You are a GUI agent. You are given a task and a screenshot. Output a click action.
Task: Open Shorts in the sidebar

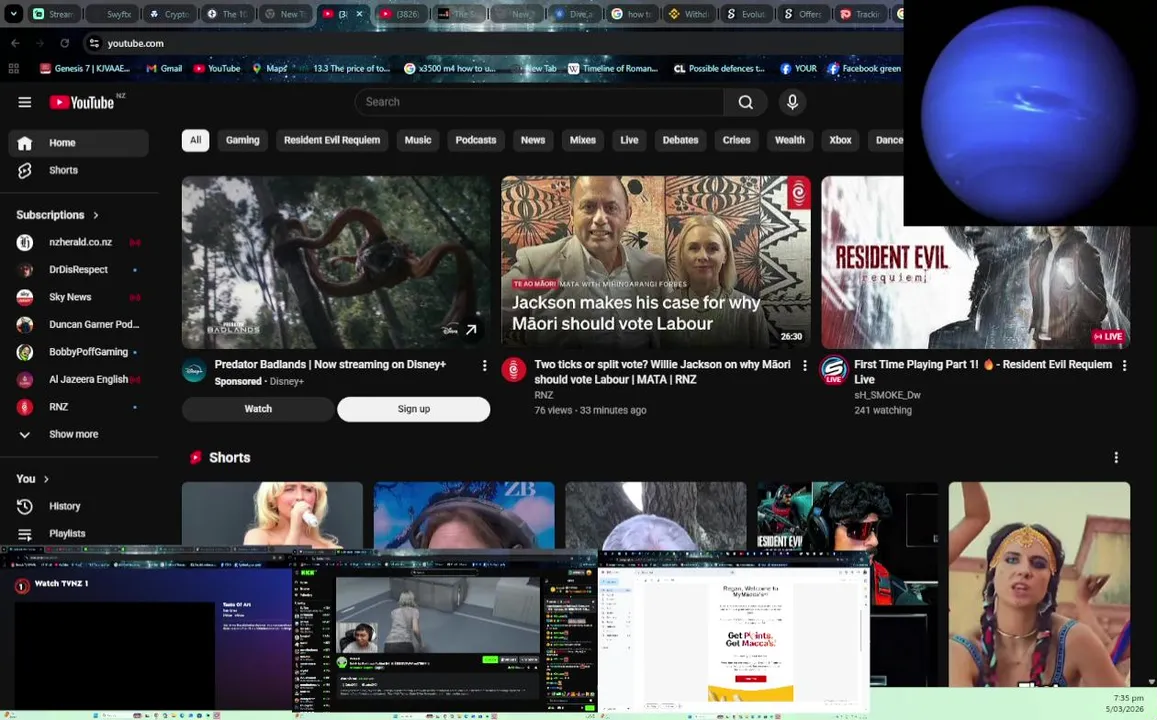click(78, 170)
